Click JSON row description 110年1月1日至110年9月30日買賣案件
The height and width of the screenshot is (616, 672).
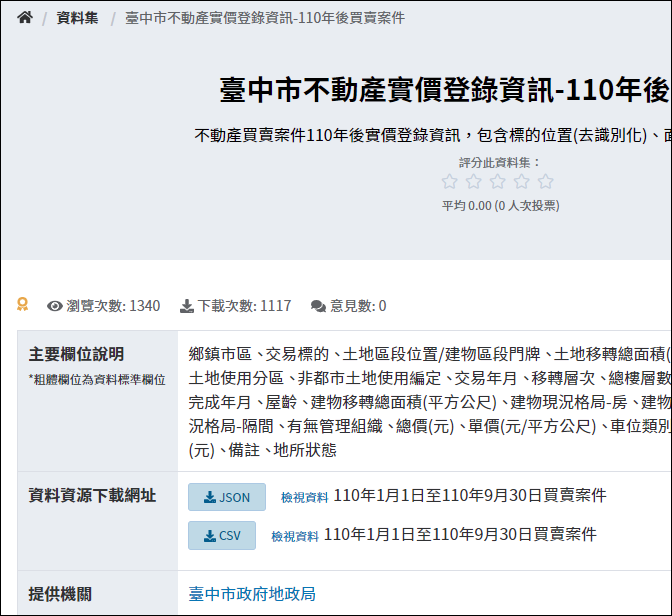click(470, 496)
